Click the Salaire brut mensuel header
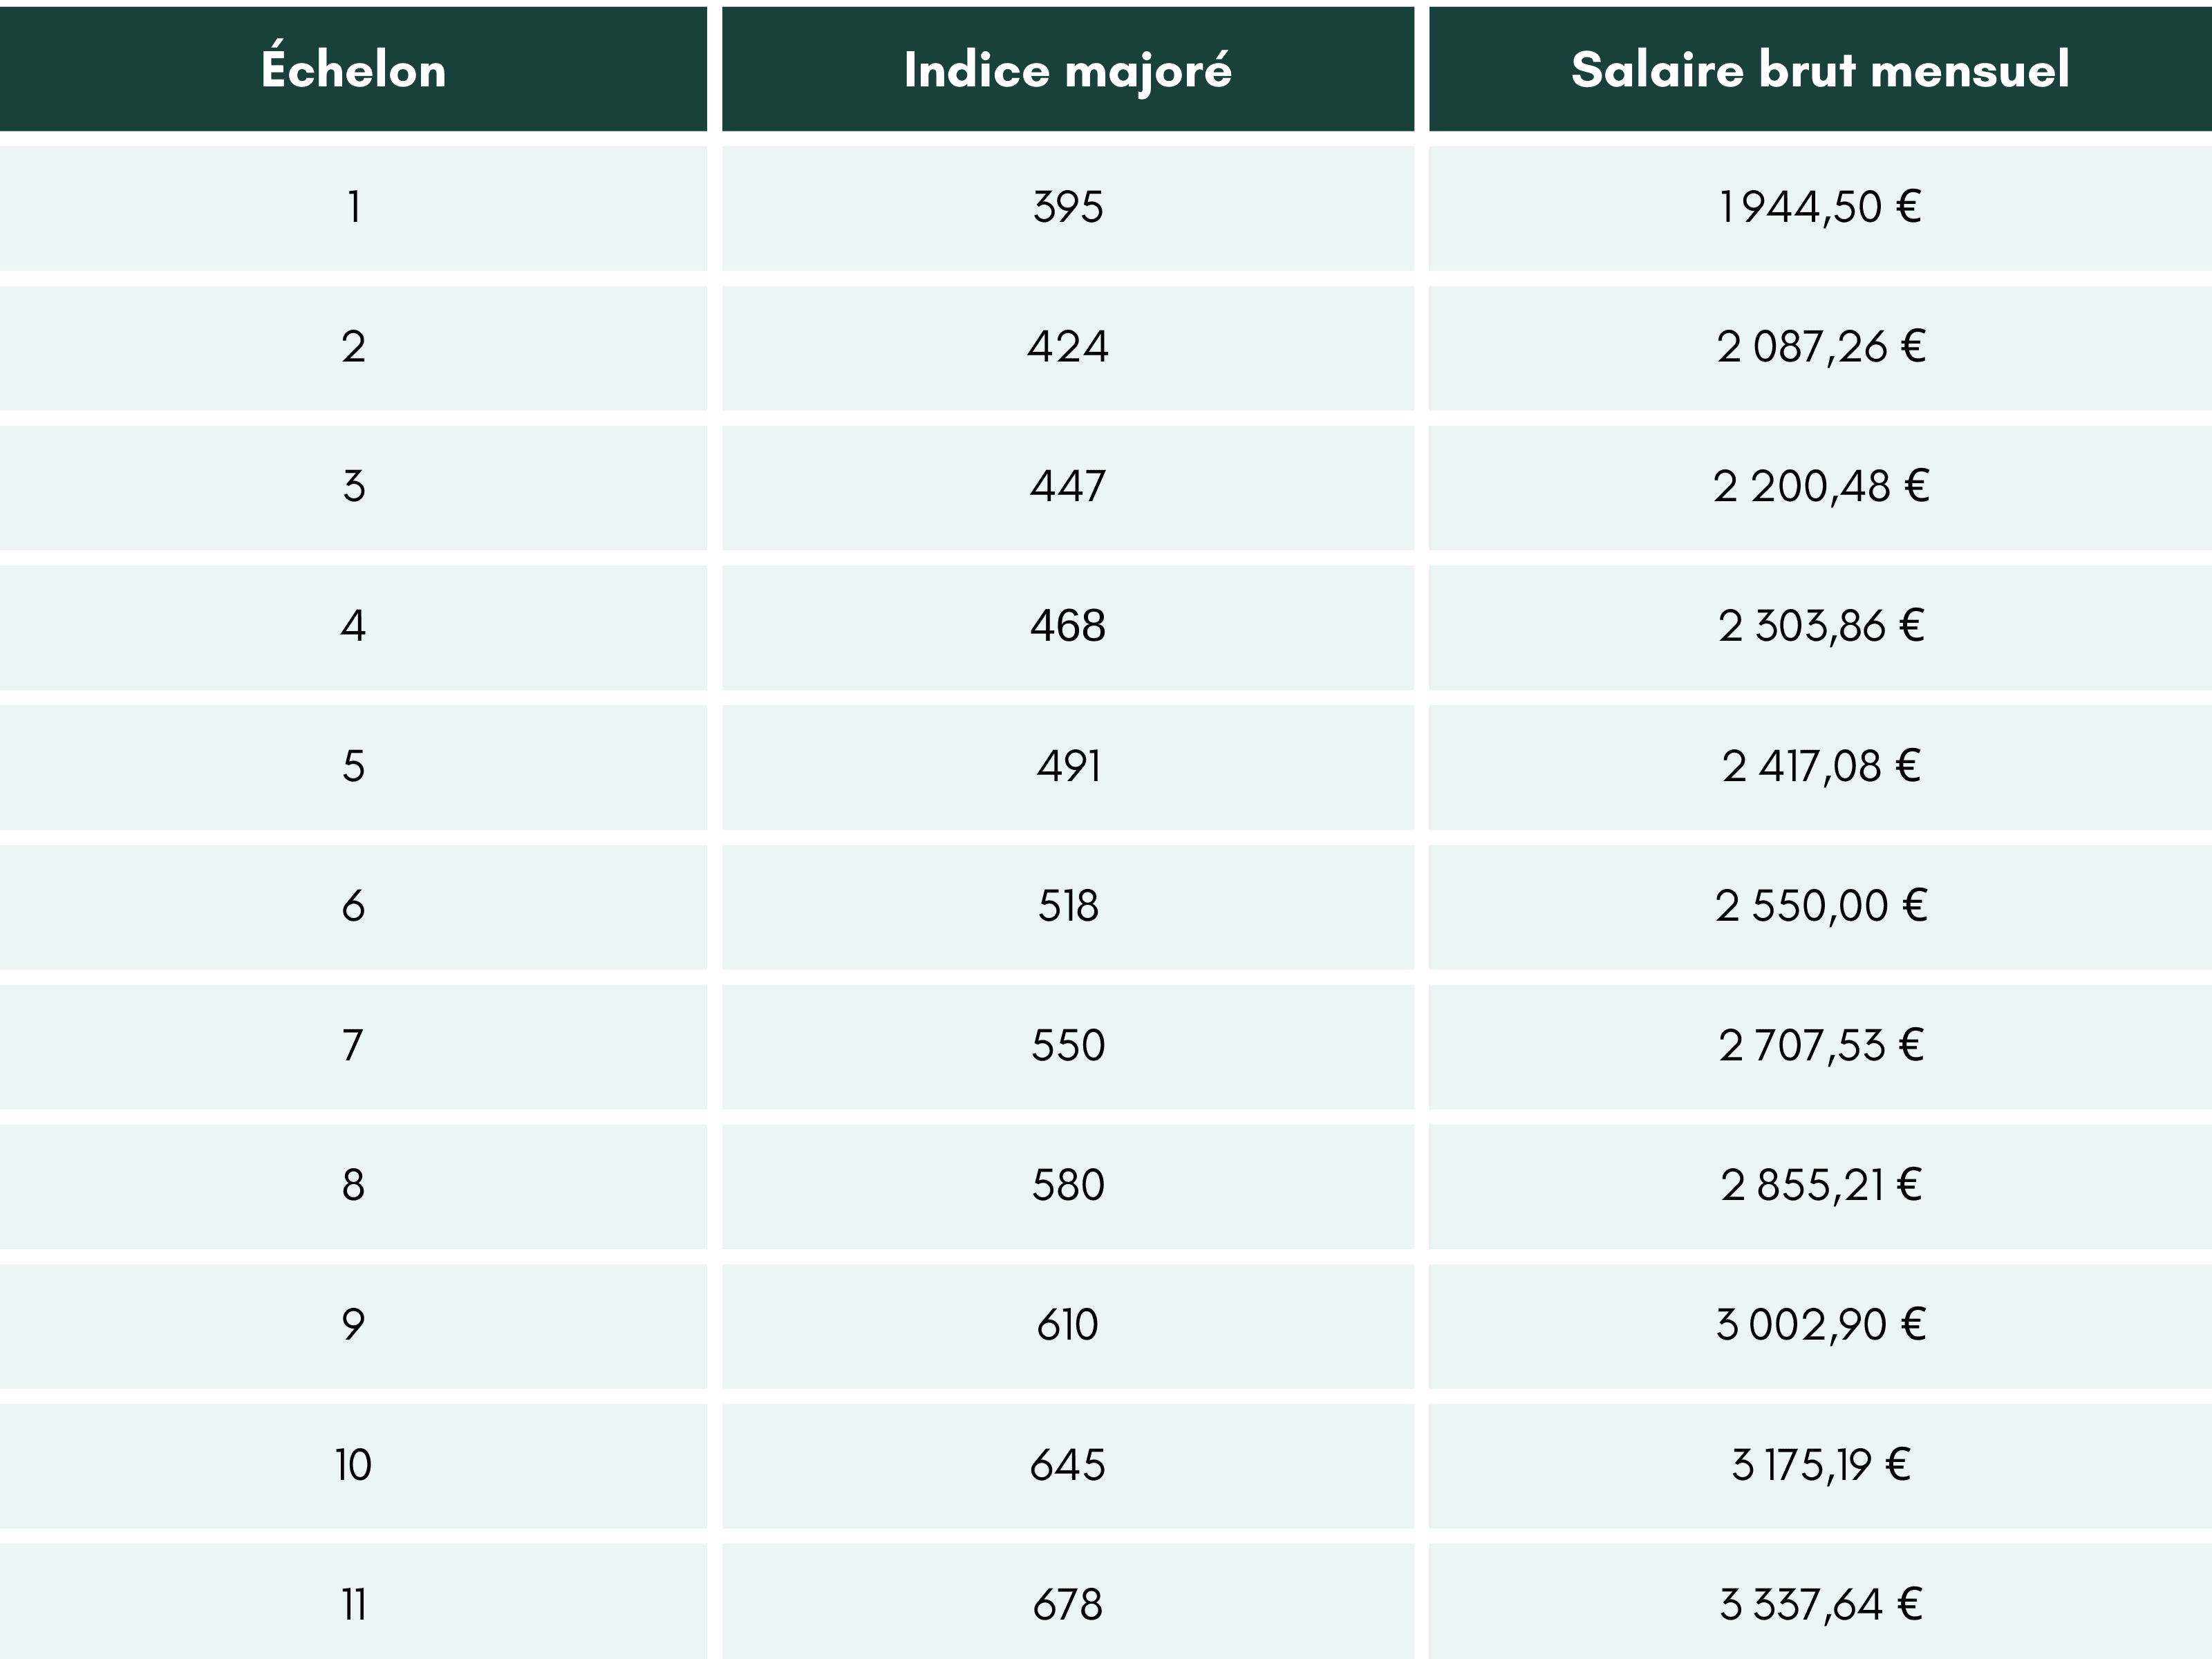Screen dimensions: 2212x1659 pyautogui.click(x=1819, y=70)
